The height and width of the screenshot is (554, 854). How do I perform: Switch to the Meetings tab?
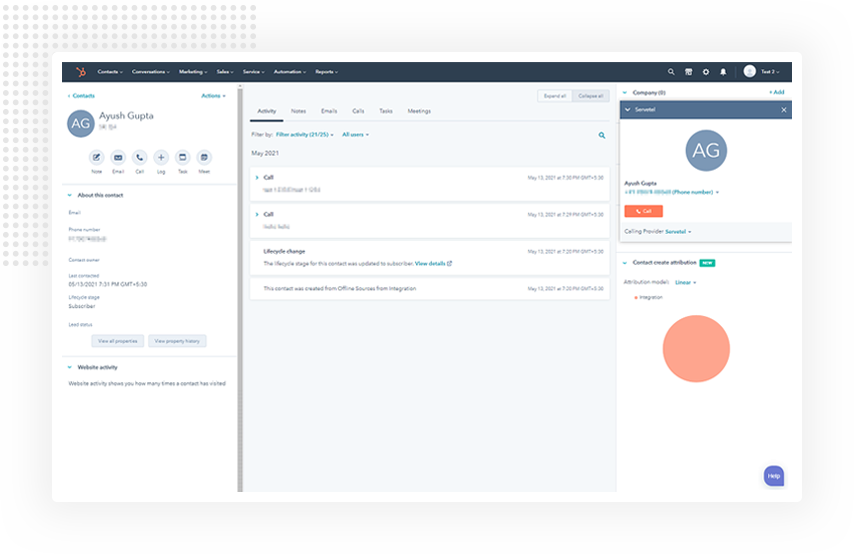[x=419, y=111]
